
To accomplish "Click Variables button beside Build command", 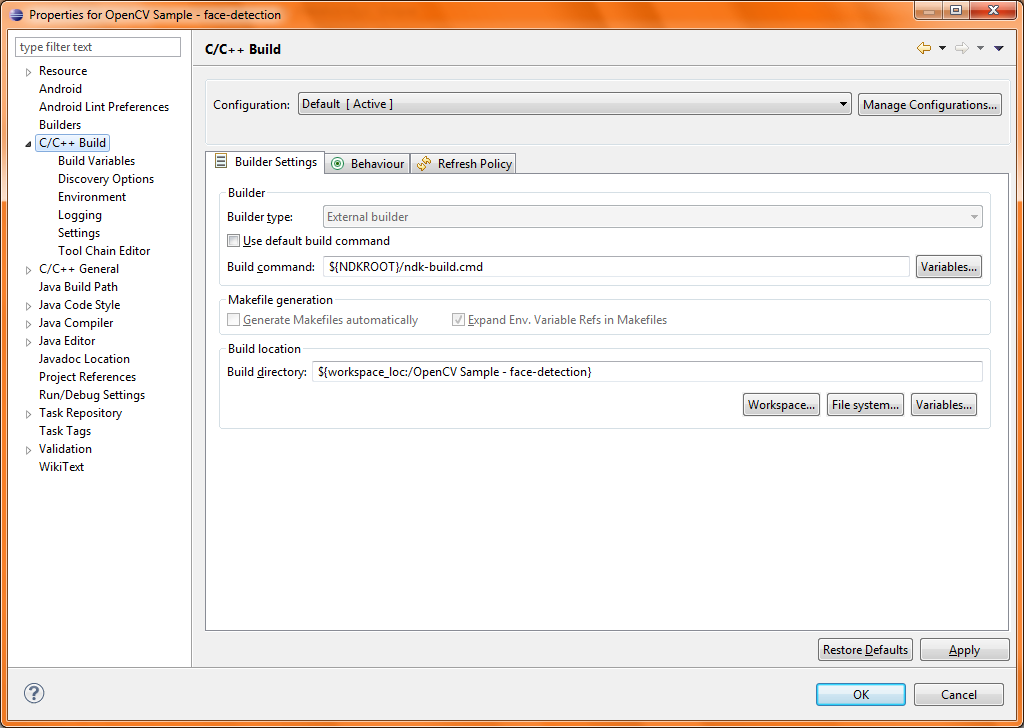I will (x=948, y=266).
